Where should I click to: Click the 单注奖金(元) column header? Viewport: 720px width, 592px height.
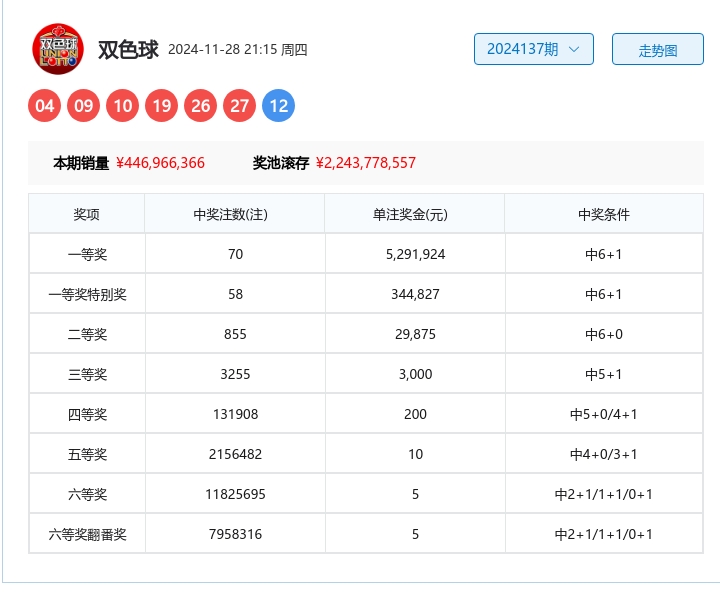coord(410,214)
